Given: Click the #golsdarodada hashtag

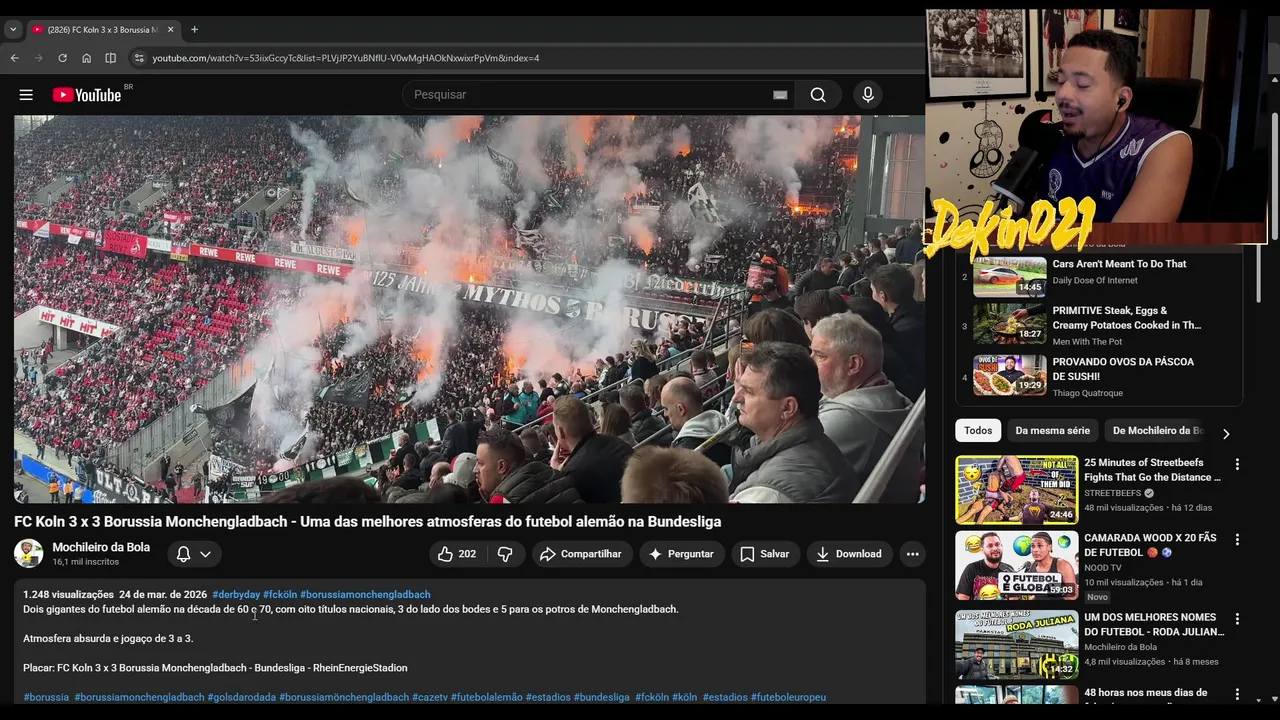Looking at the screenshot, I should [x=241, y=697].
